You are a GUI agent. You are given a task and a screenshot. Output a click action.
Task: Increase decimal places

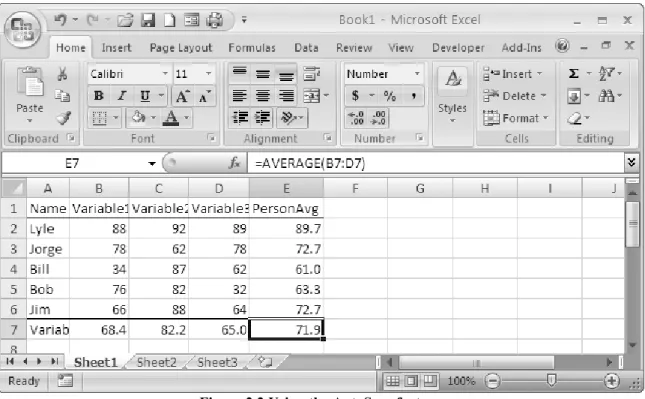[x=356, y=118]
